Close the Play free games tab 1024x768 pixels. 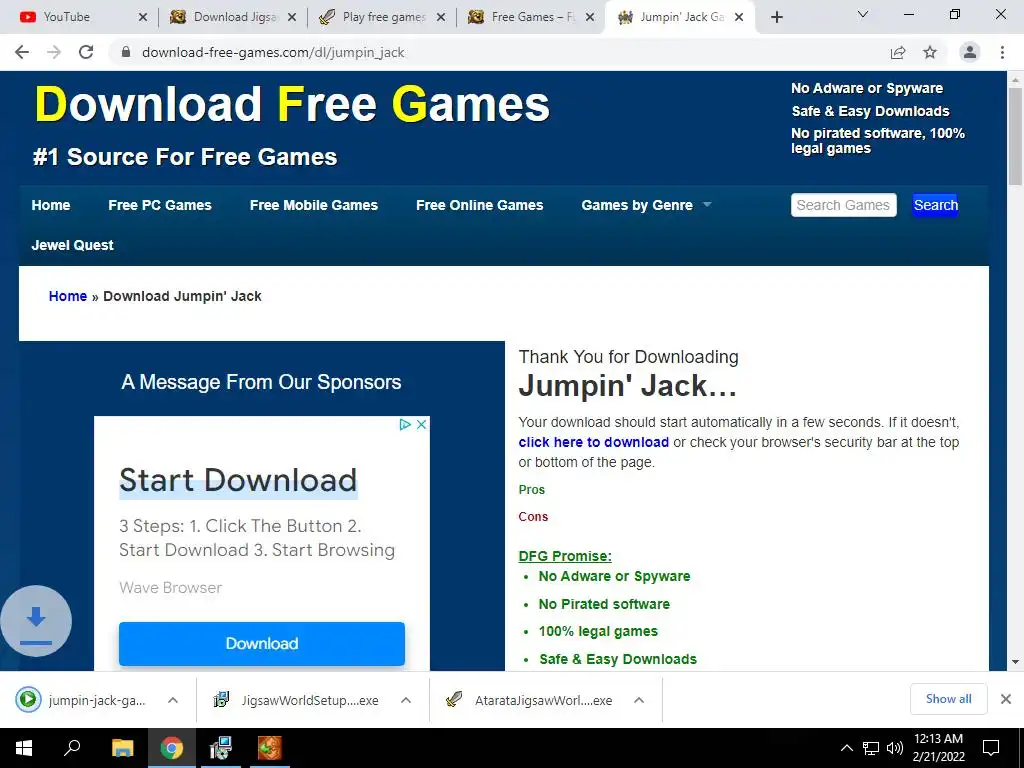tap(441, 17)
